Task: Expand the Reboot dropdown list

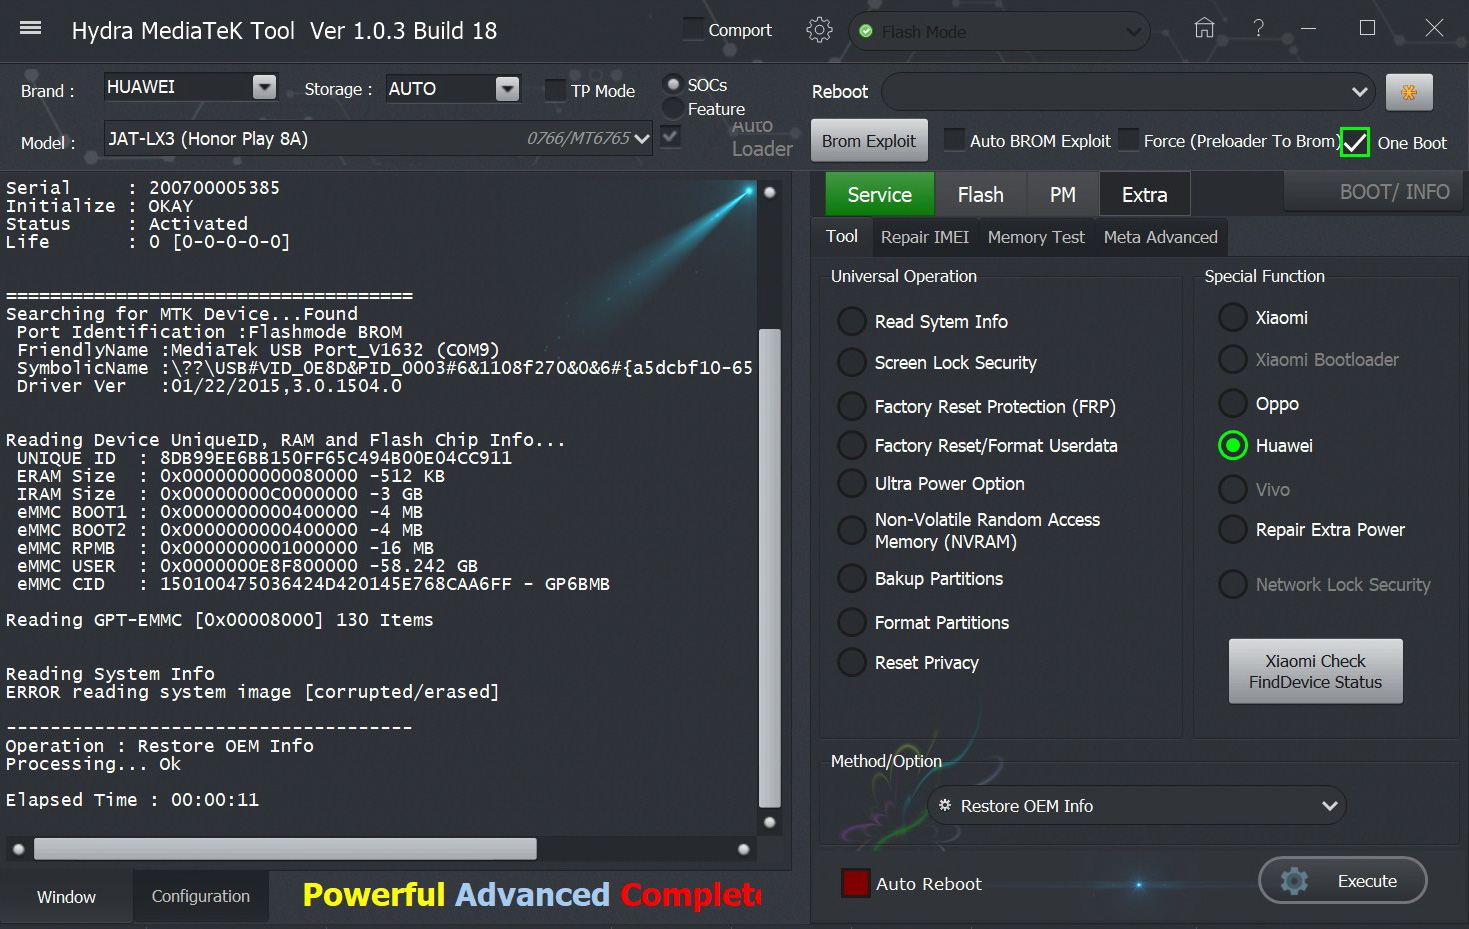Action: point(1358,92)
